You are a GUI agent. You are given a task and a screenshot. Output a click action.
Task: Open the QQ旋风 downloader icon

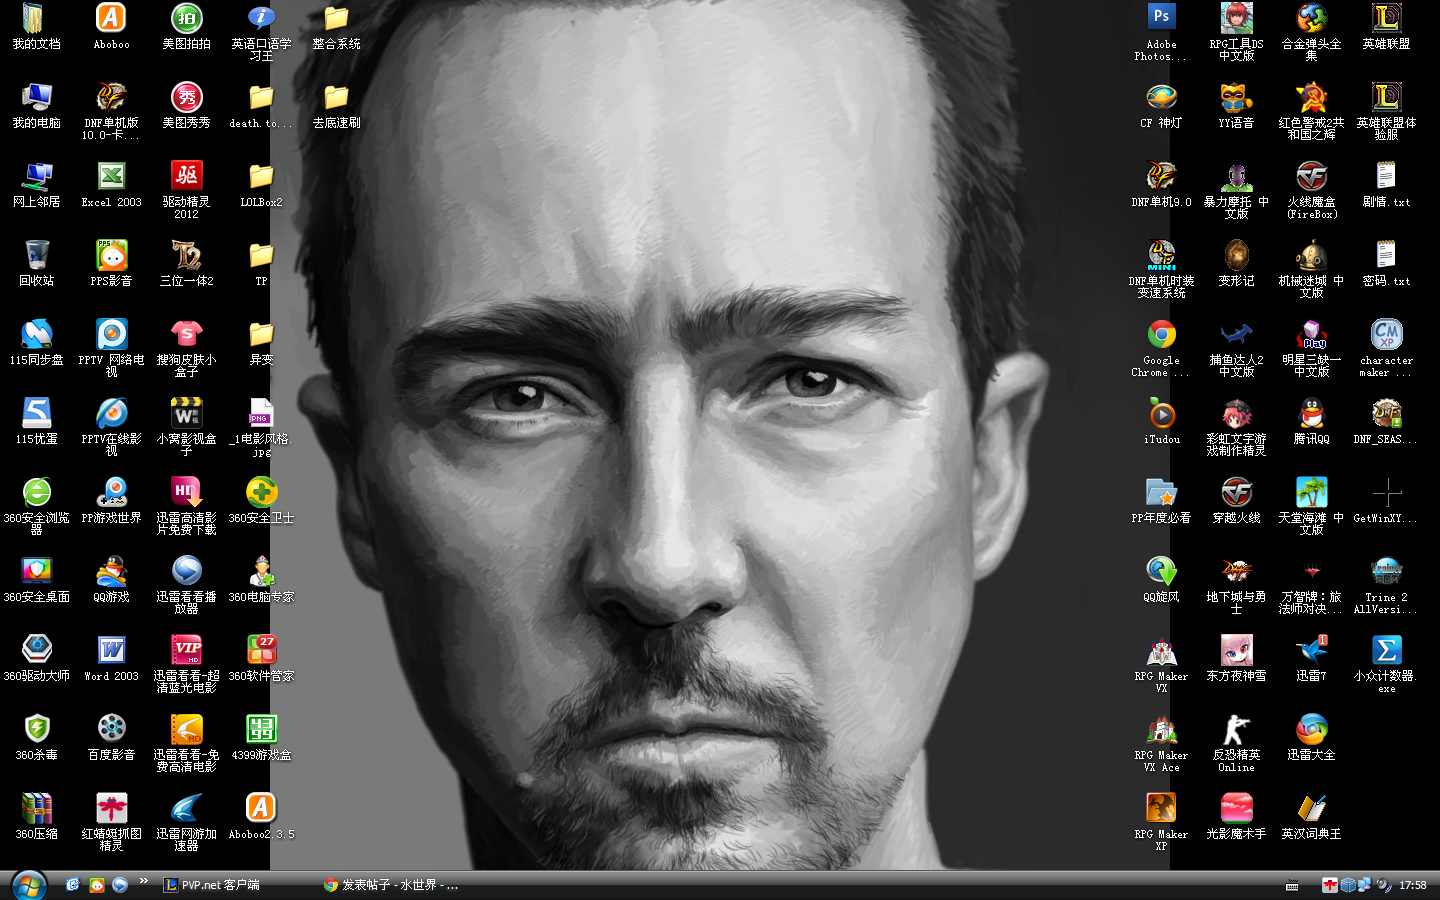pos(1161,579)
